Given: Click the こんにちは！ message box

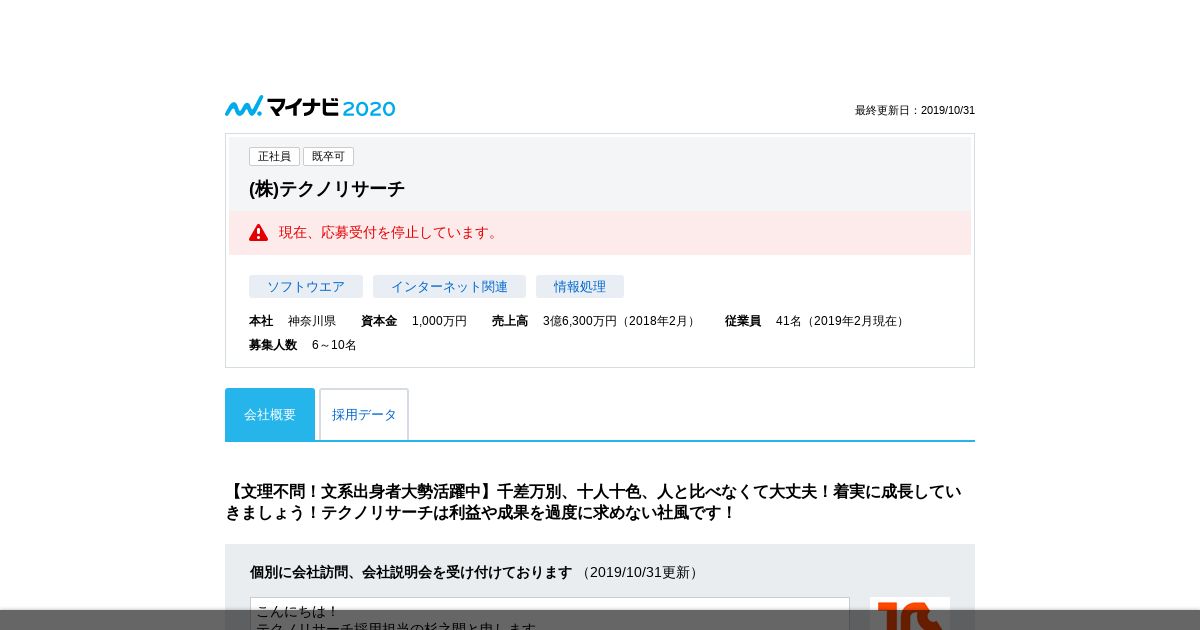Looking at the screenshot, I should (x=550, y=613).
